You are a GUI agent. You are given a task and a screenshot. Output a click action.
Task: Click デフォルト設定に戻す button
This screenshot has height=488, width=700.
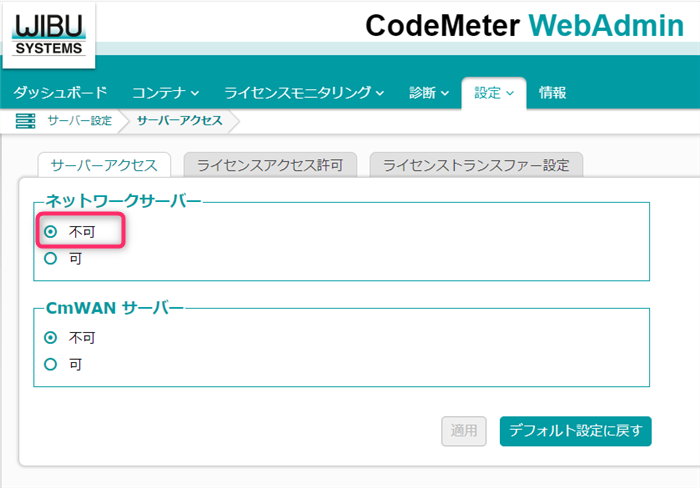click(575, 431)
